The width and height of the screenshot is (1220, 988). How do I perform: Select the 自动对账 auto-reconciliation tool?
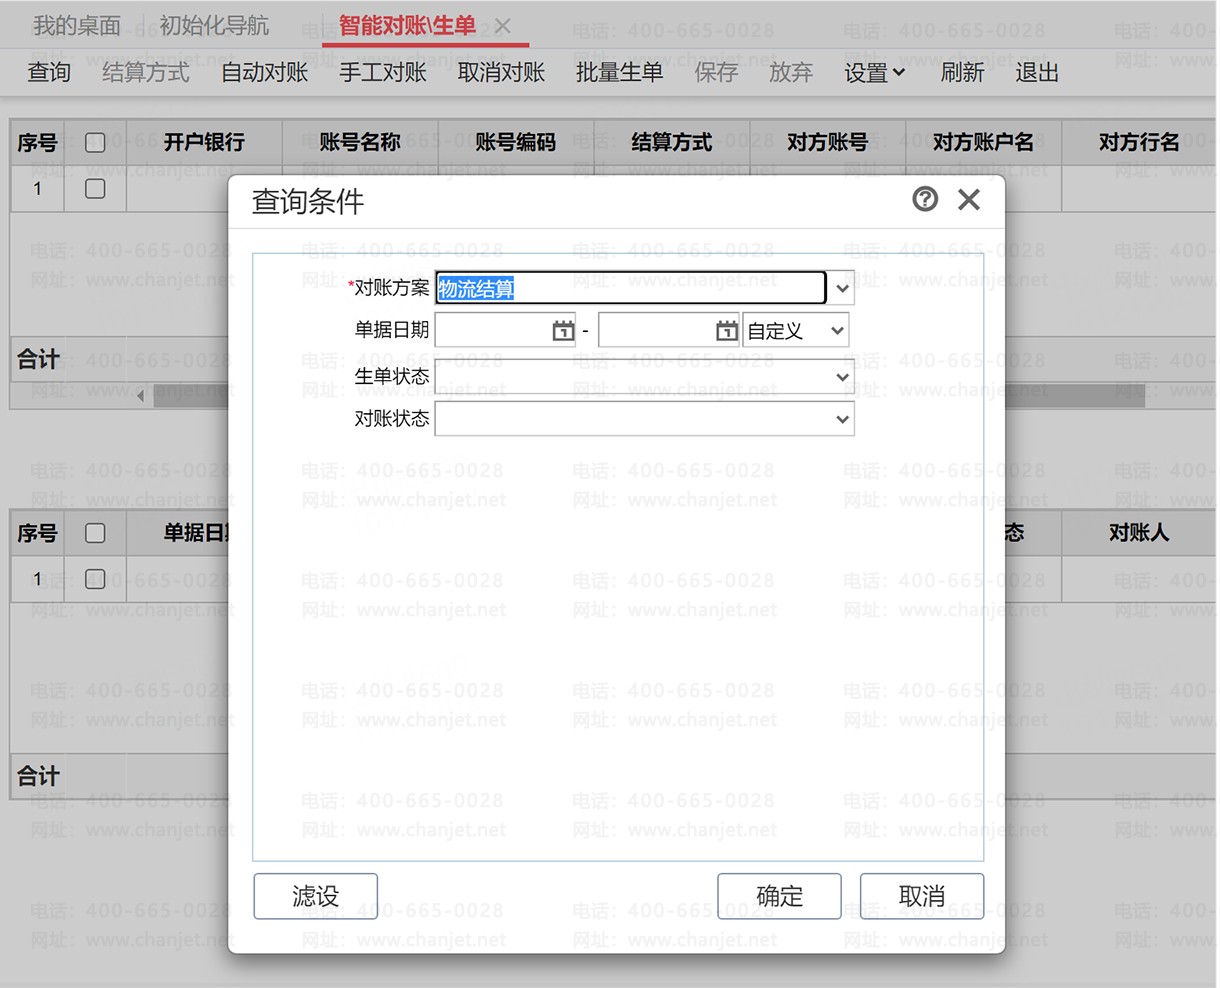[x=263, y=72]
